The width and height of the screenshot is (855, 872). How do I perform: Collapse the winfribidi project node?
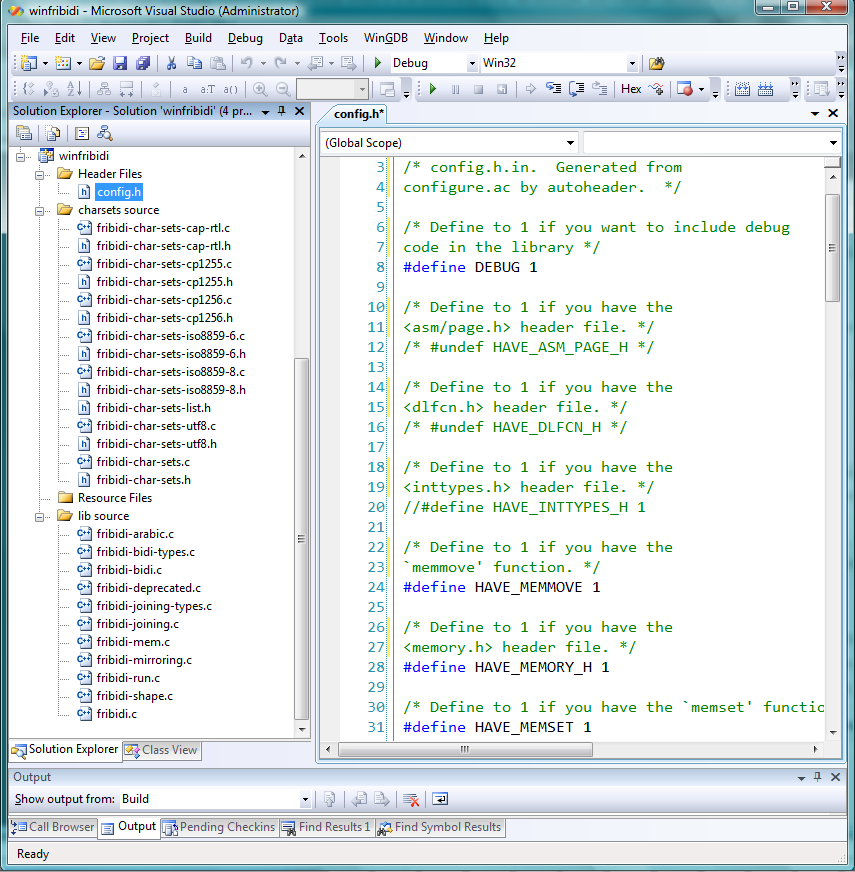21,157
